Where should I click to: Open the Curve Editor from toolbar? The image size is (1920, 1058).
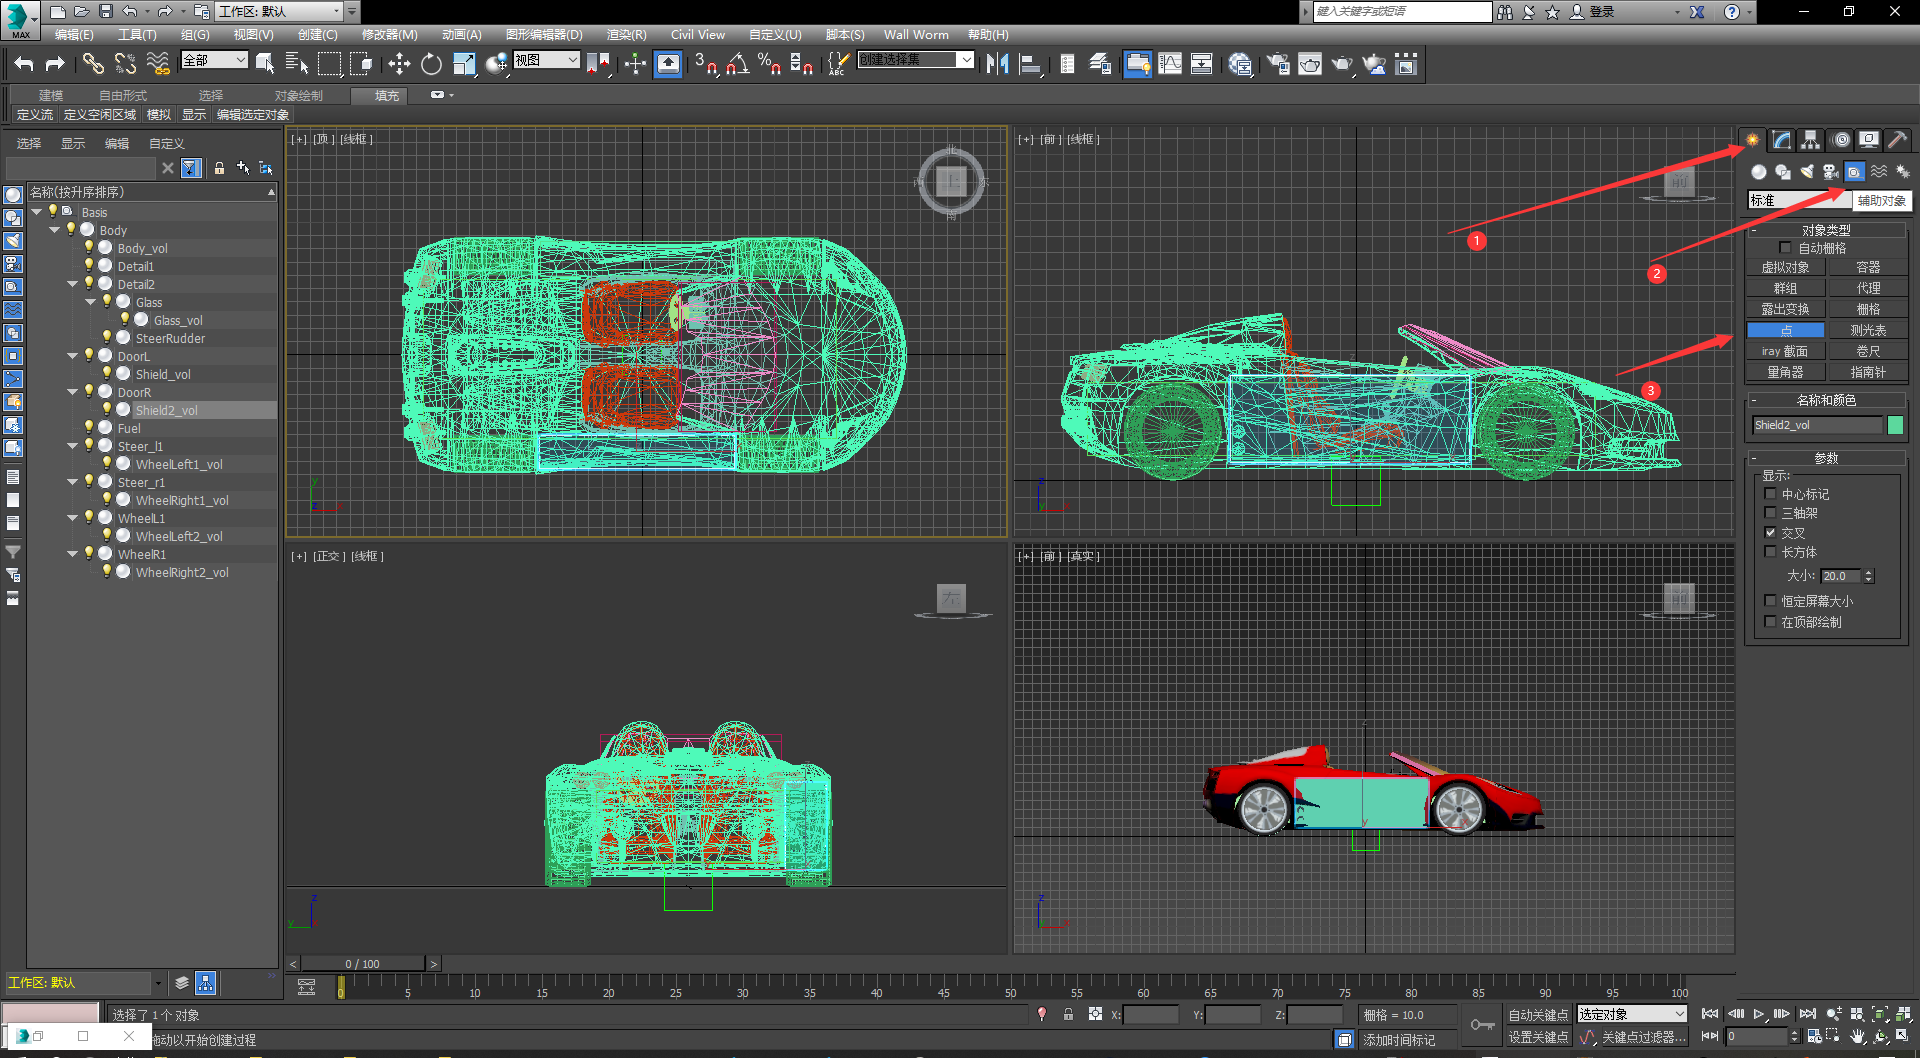point(1170,64)
